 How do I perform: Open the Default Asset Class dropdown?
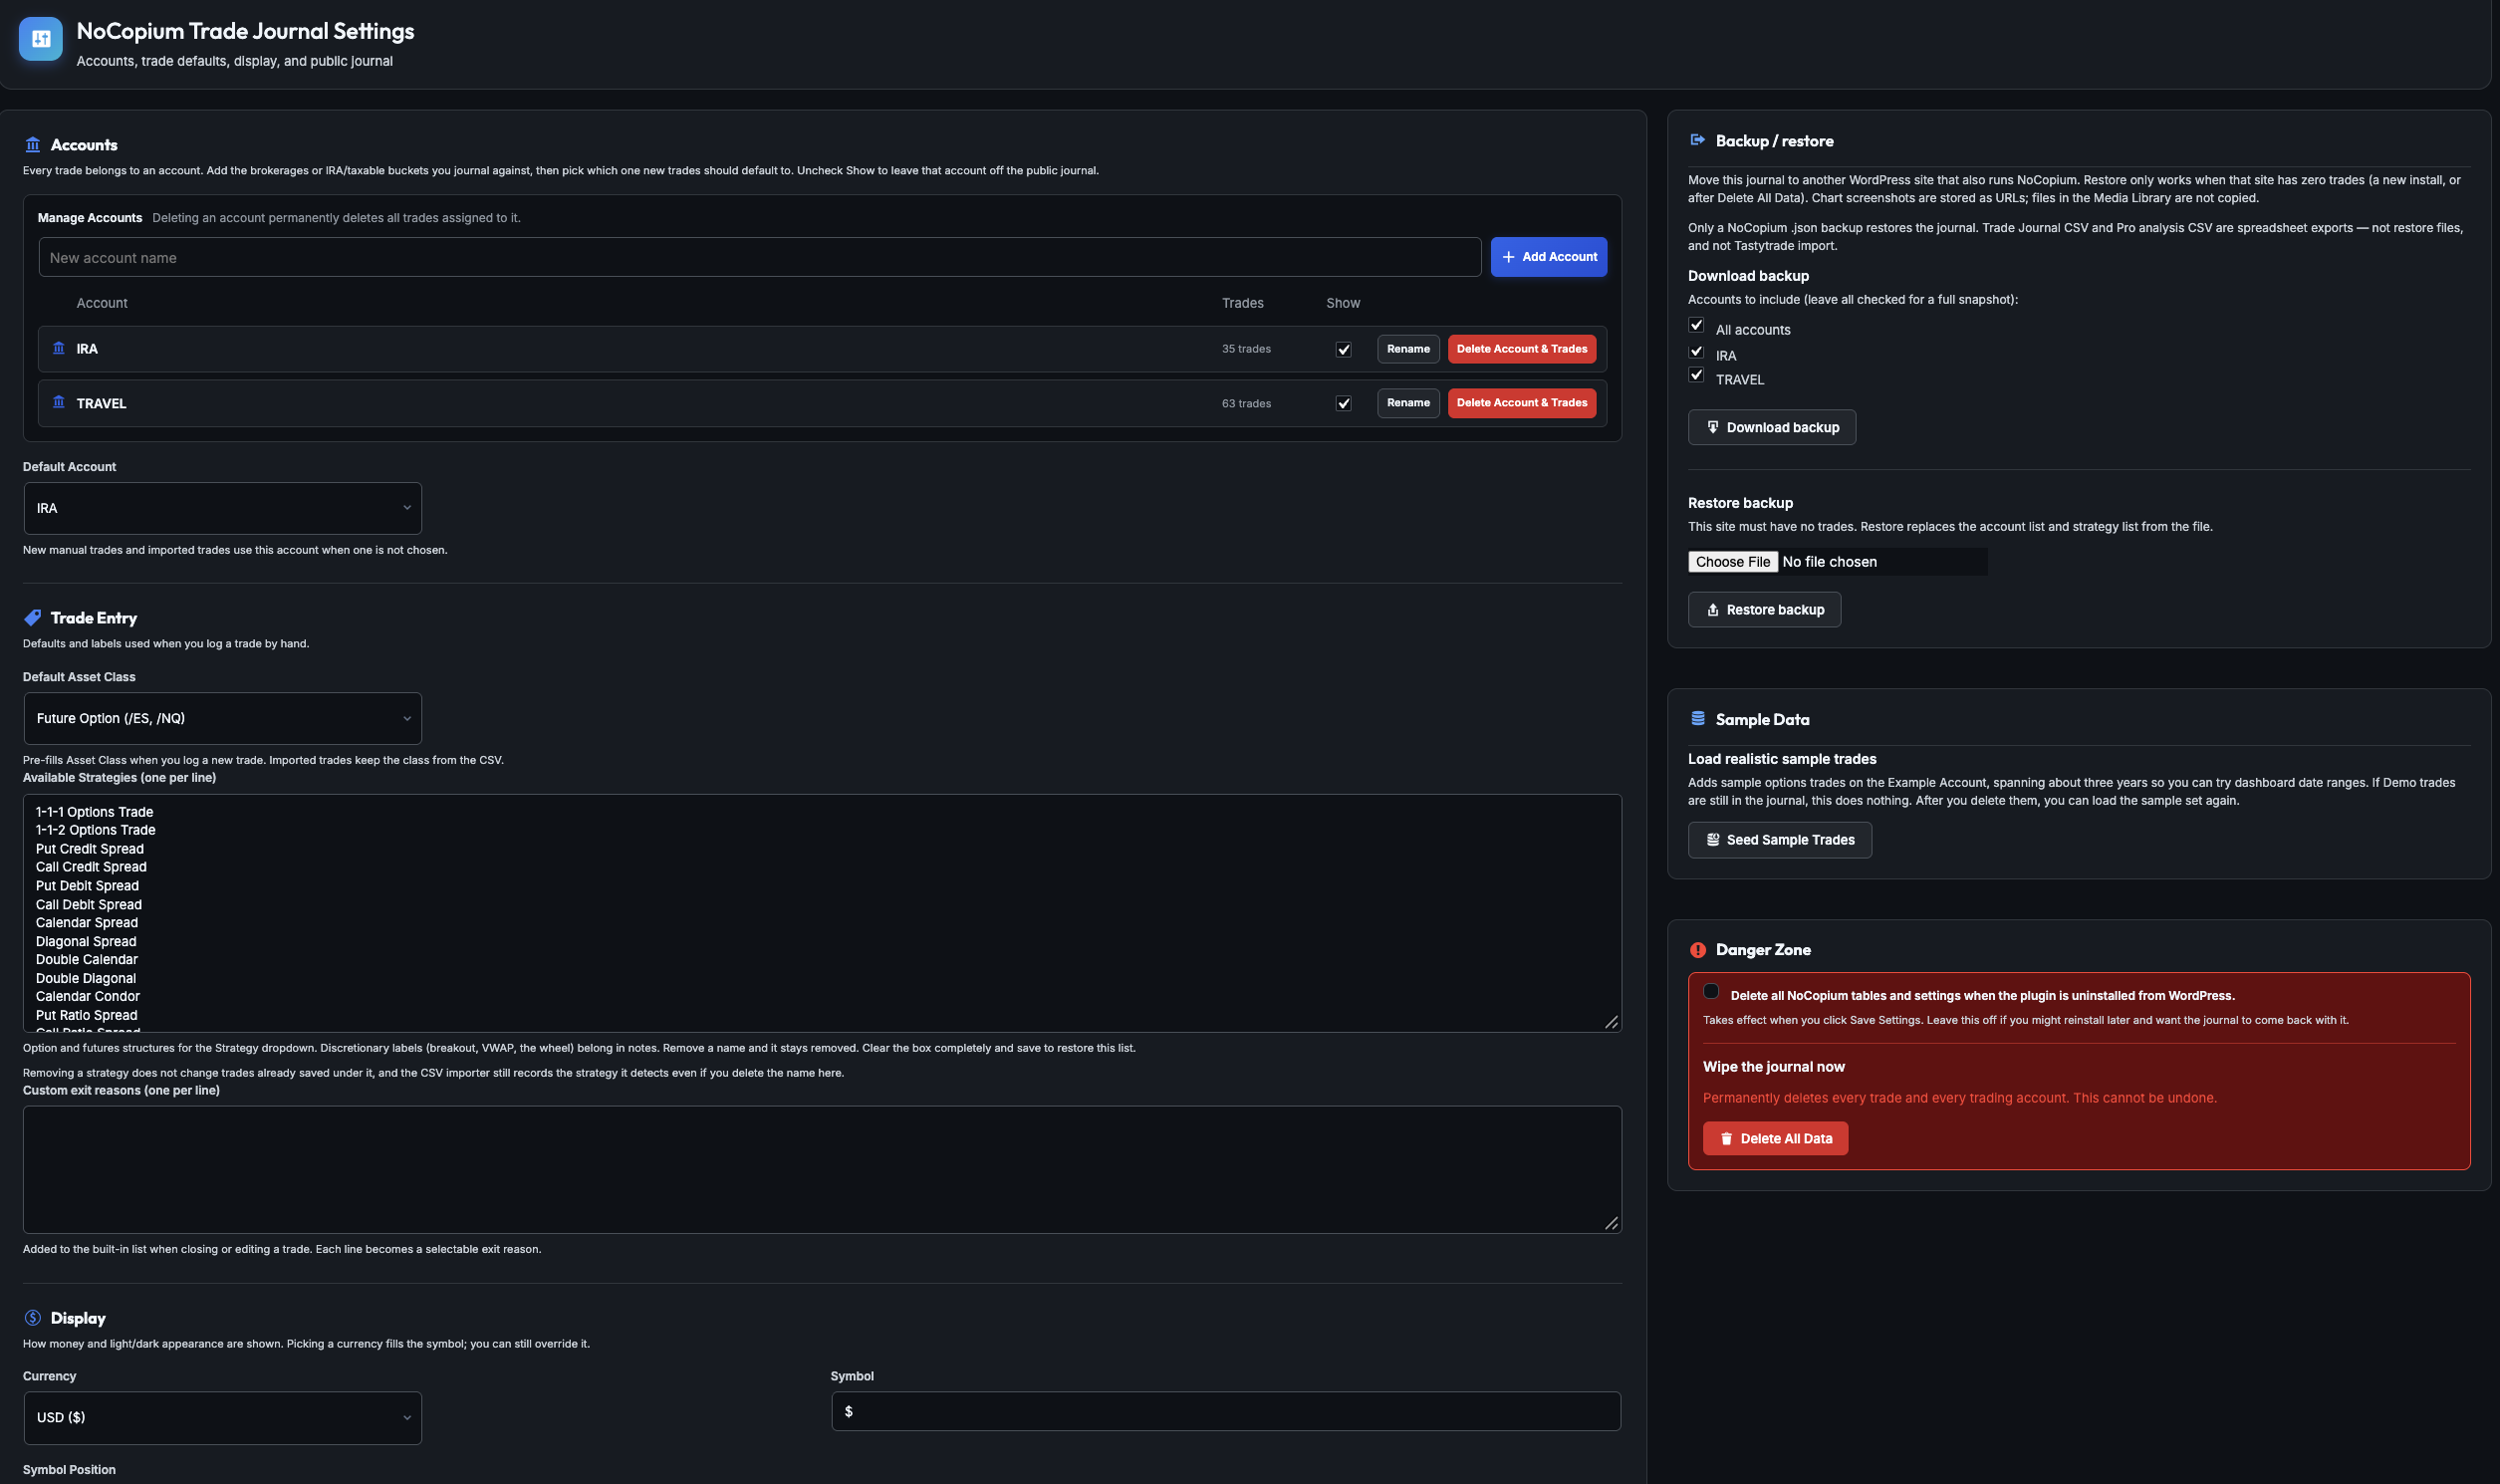tap(222, 718)
